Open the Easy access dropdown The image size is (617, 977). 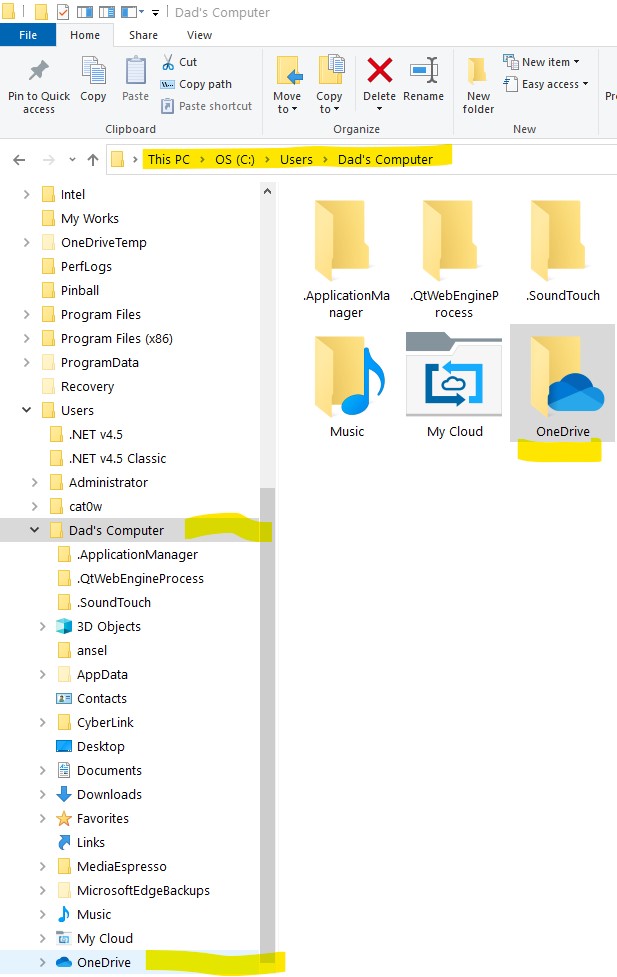(x=546, y=84)
